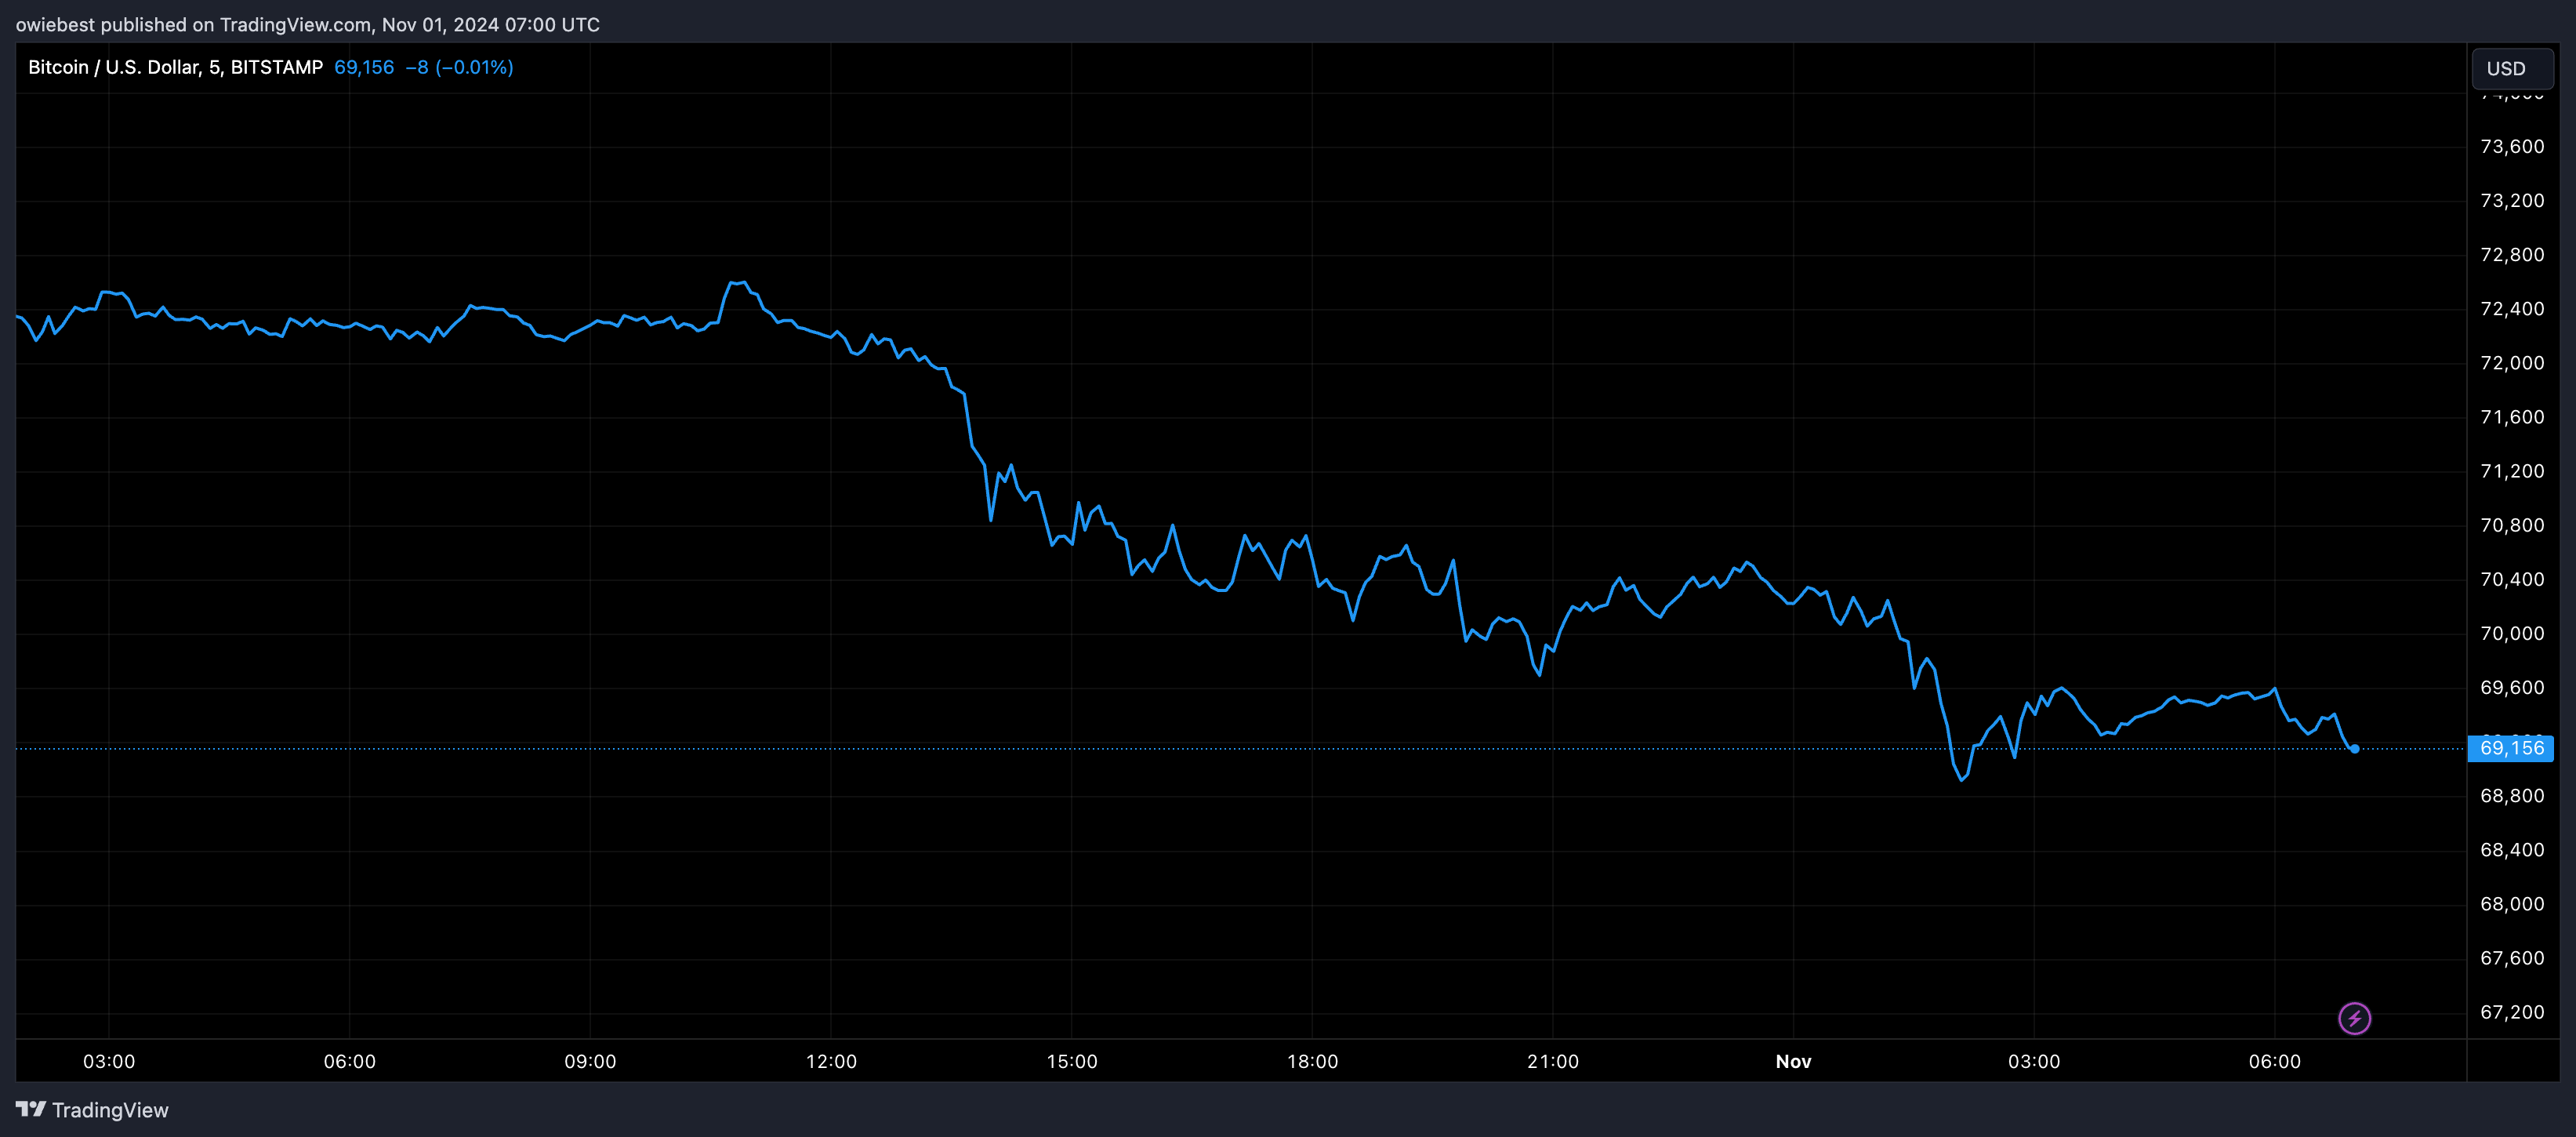Click the 73,600 price axis label
2576x1137 pixels.
[x=2512, y=147]
